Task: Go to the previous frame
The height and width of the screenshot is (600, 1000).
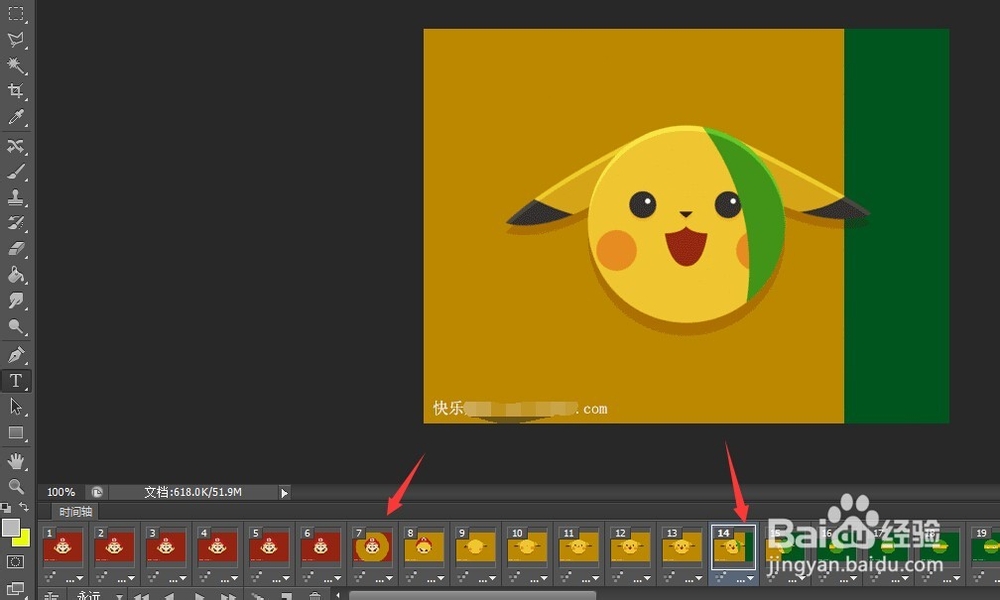Action: (170, 596)
